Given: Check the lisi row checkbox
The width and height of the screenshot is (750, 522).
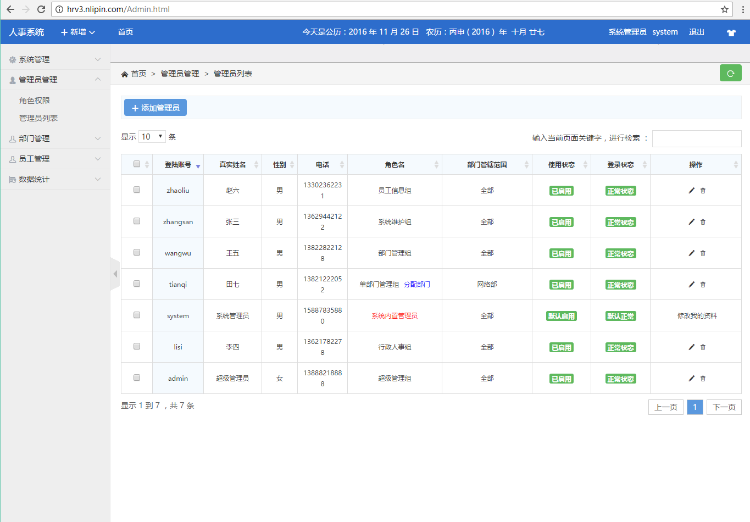Looking at the screenshot, I should (x=136, y=346).
